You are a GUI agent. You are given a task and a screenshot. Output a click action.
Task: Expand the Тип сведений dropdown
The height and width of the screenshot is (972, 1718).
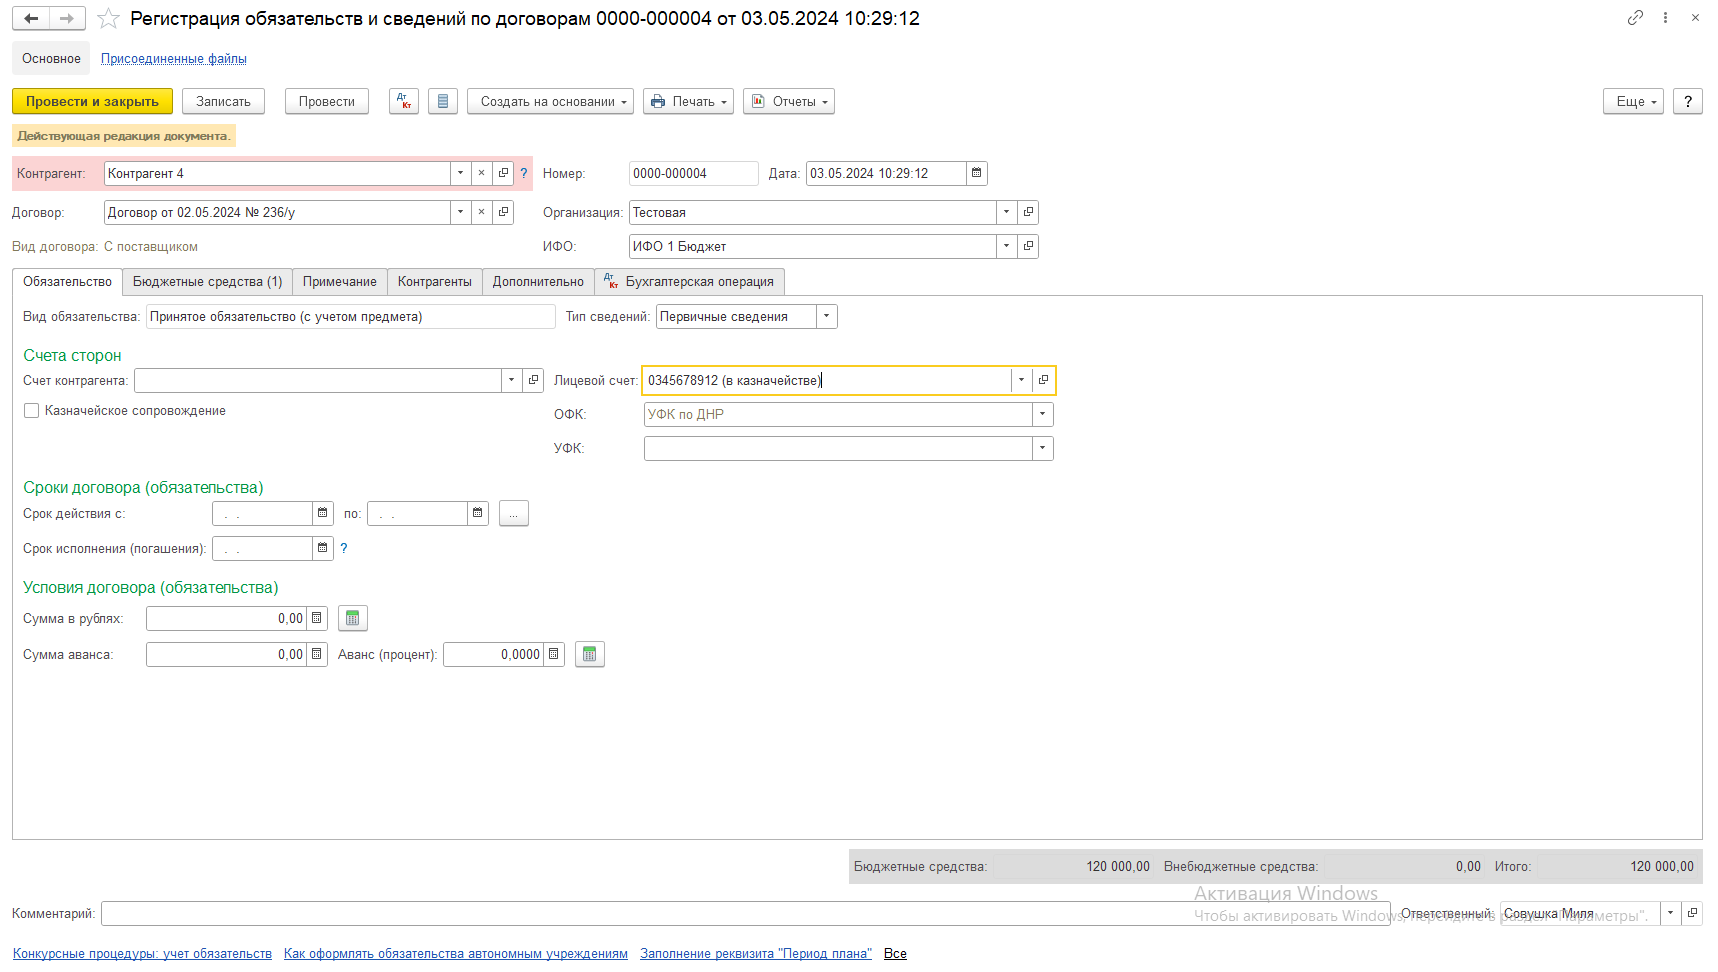827,316
